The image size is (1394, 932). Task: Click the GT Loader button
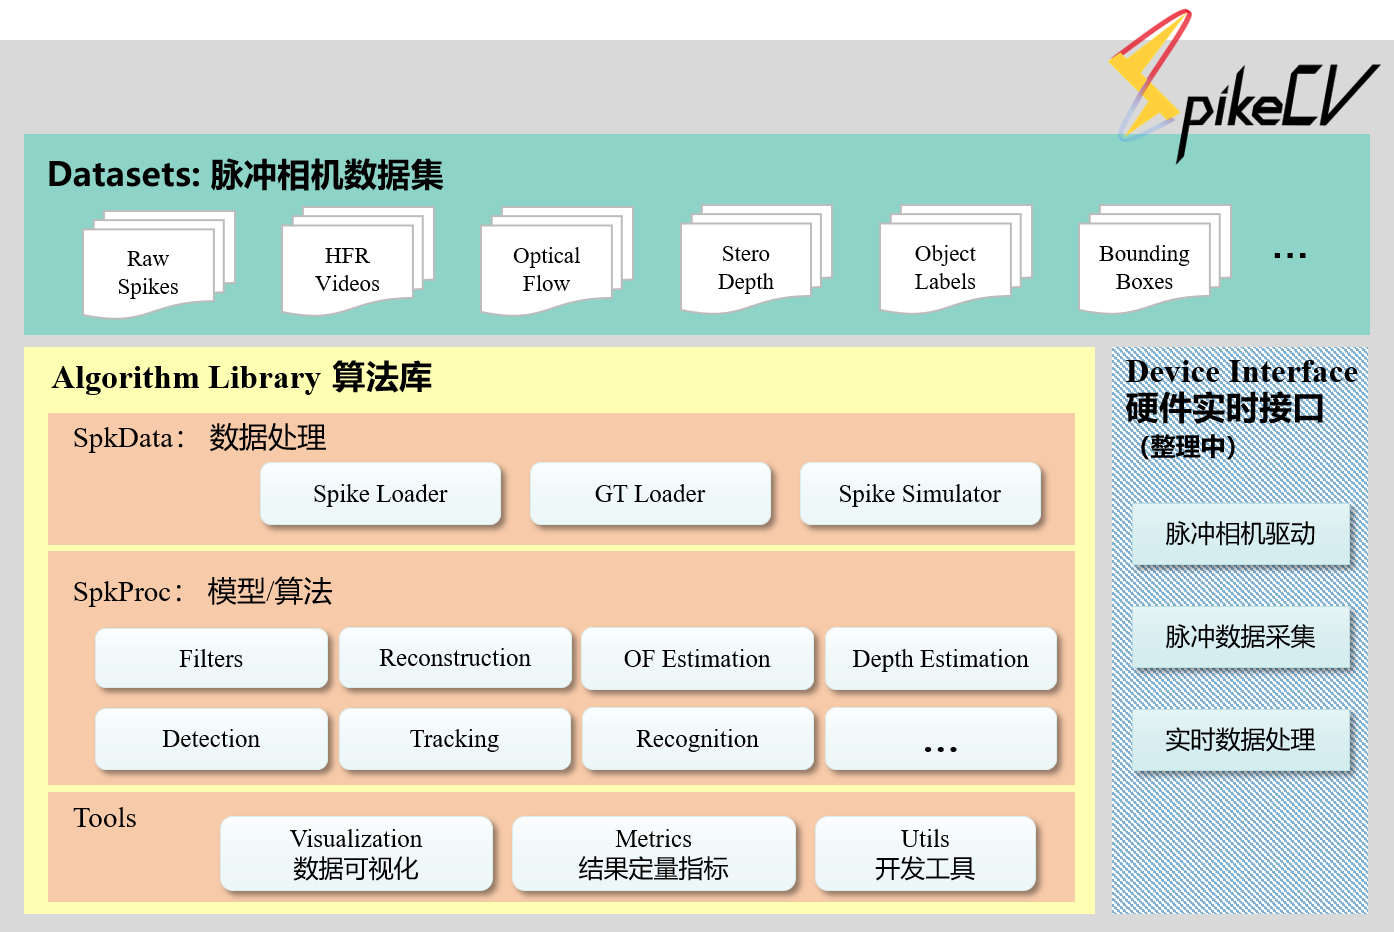[650, 494]
